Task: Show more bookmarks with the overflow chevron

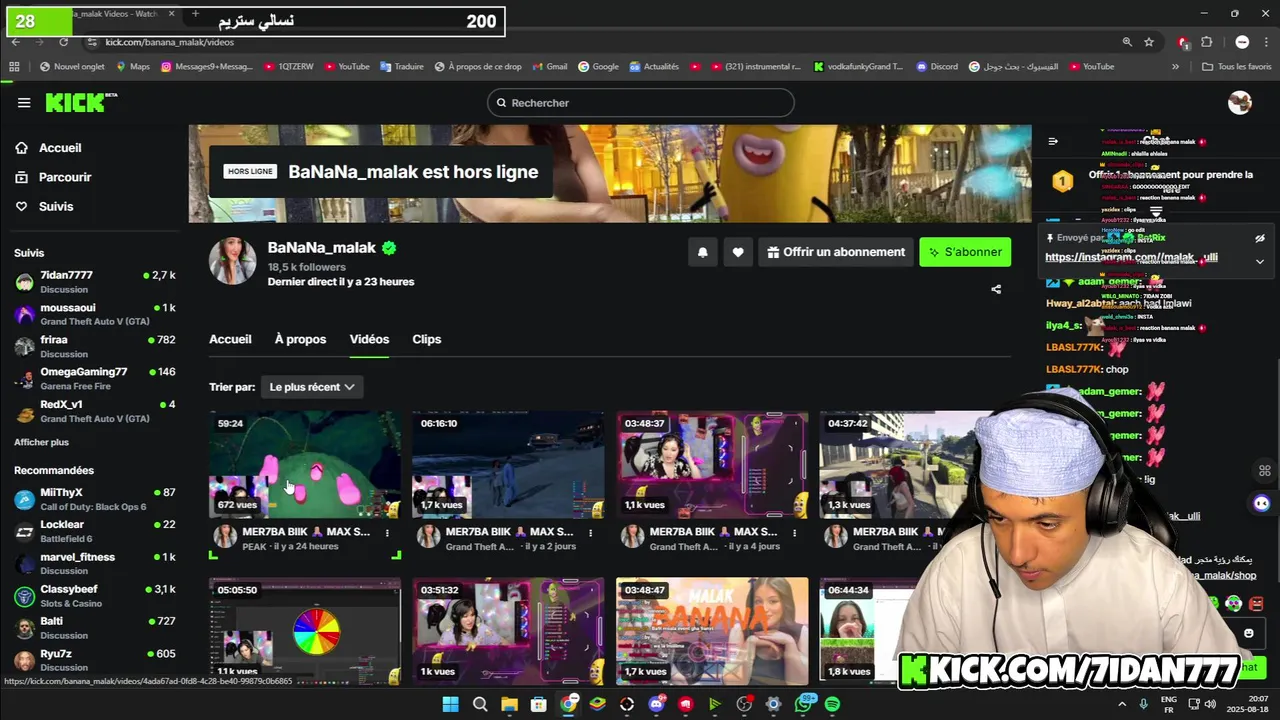Action: [1175, 67]
